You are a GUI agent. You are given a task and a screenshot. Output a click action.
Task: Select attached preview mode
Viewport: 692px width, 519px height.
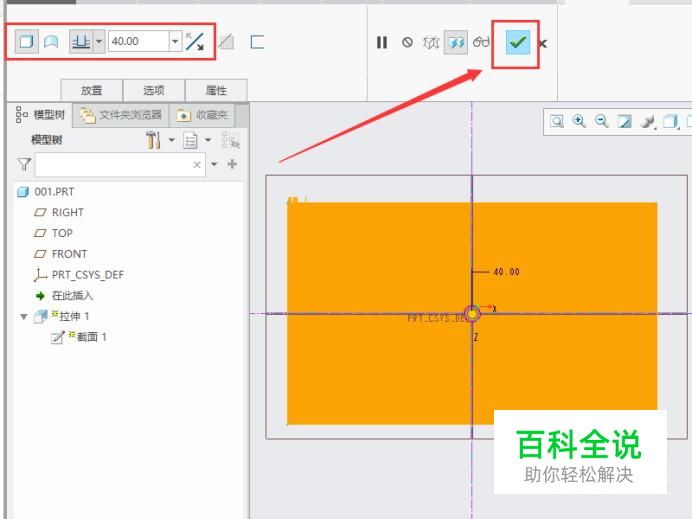pos(456,42)
